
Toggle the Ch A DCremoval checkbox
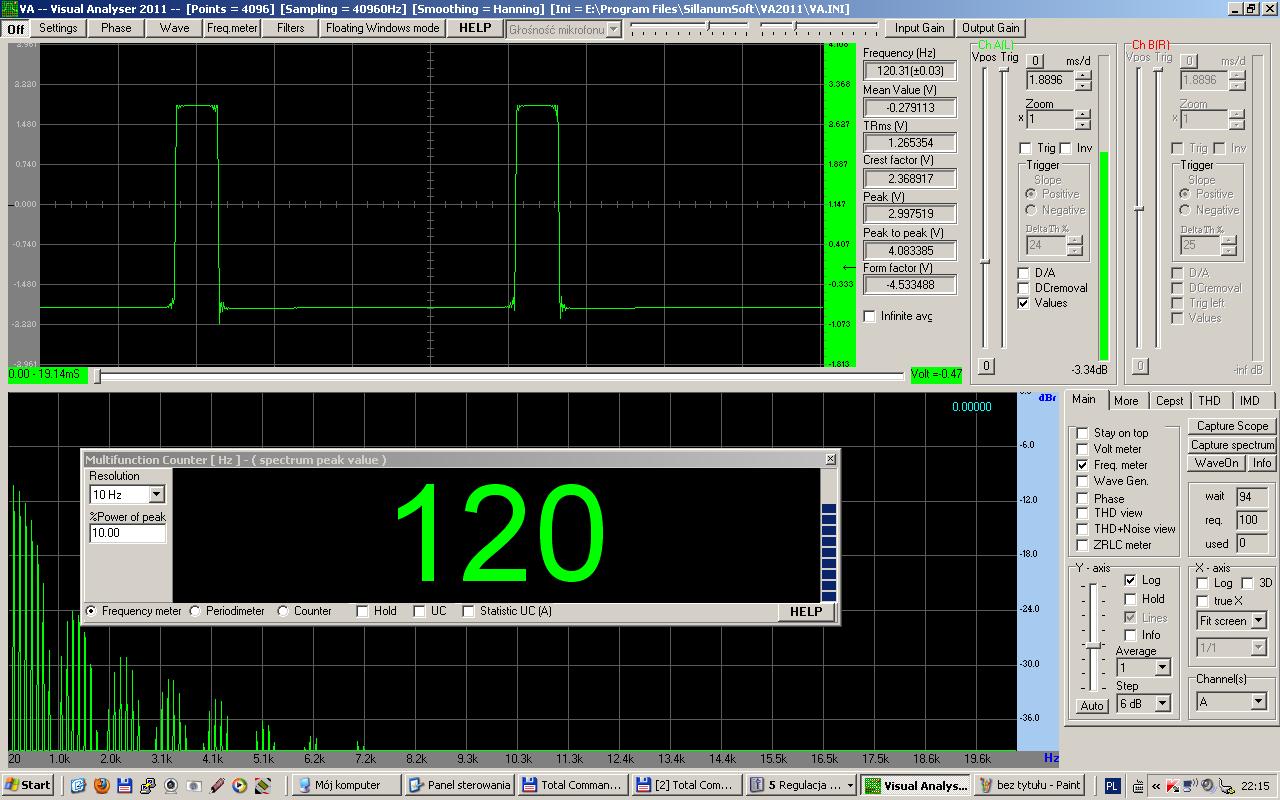(x=1023, y=288)
